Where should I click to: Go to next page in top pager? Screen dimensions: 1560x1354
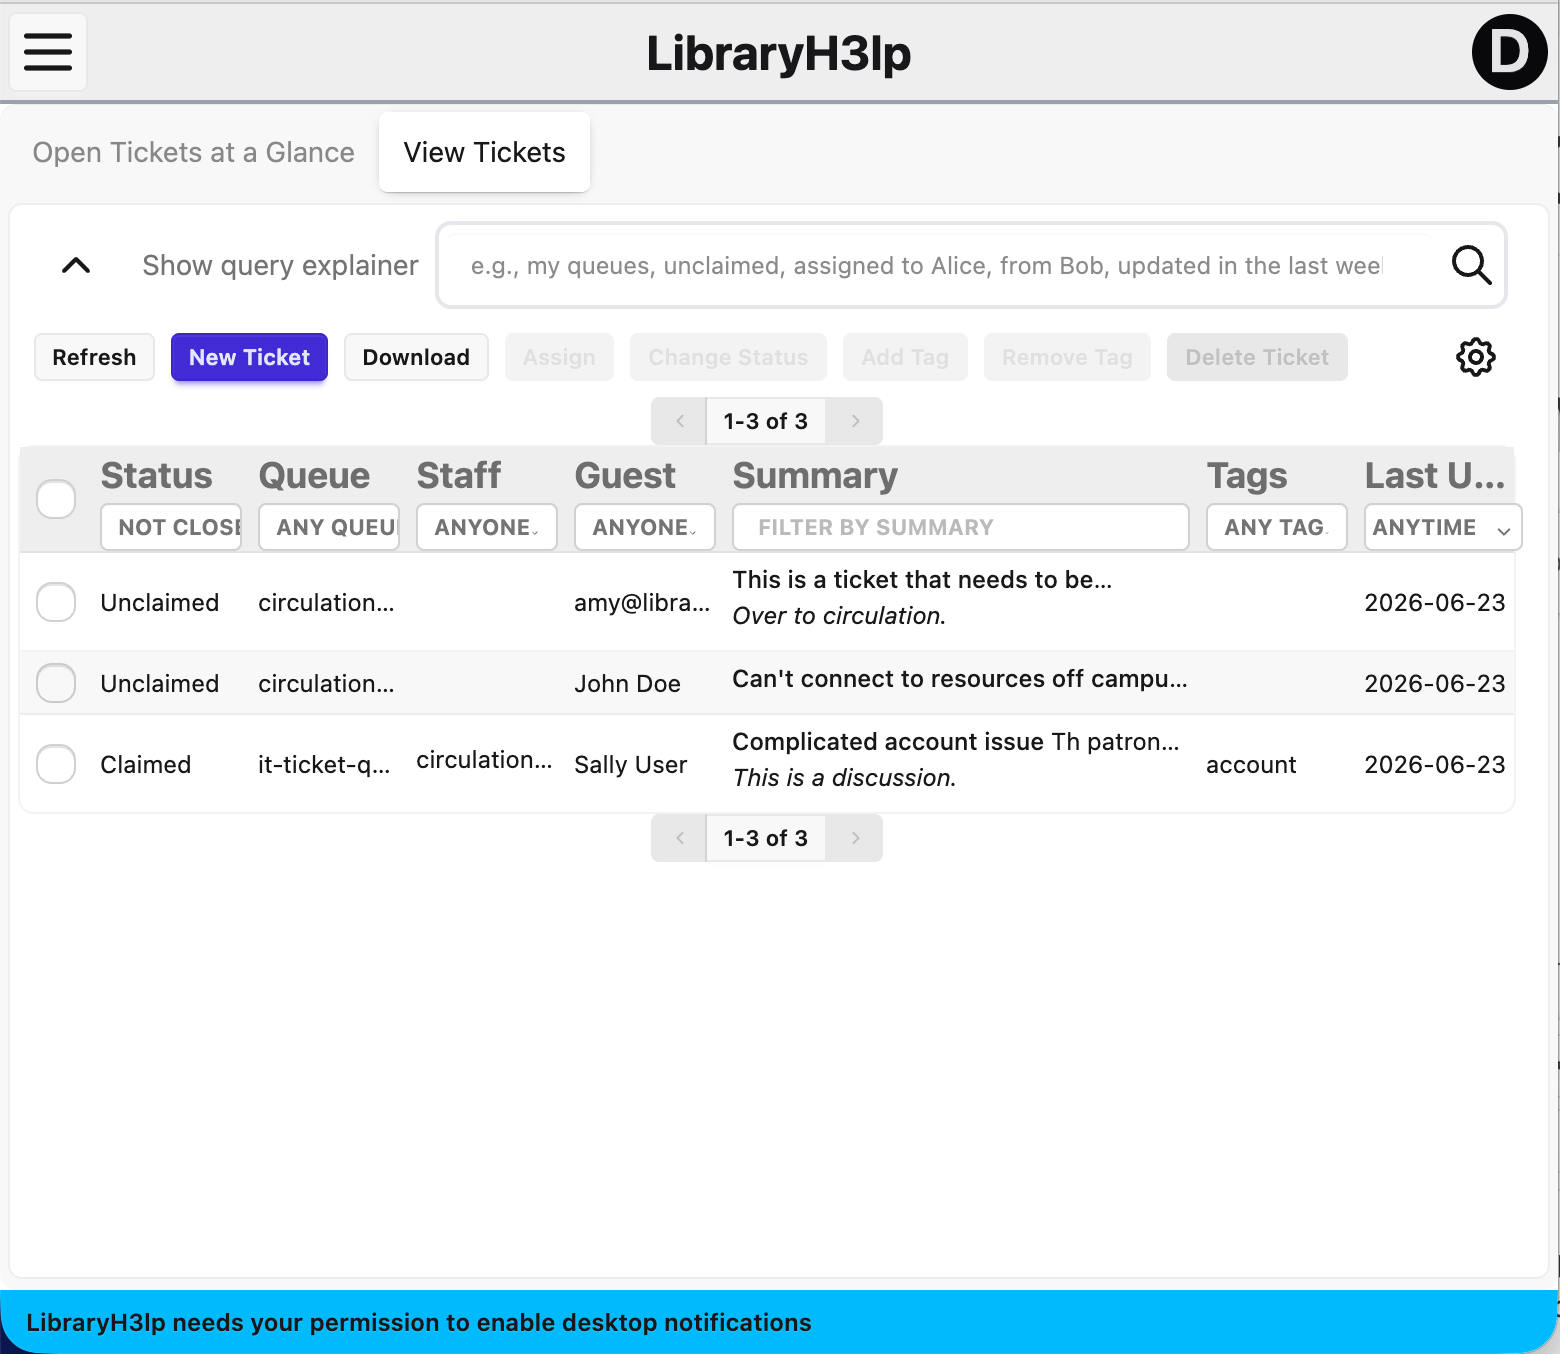pyautogui.click(x=855, y=421)
